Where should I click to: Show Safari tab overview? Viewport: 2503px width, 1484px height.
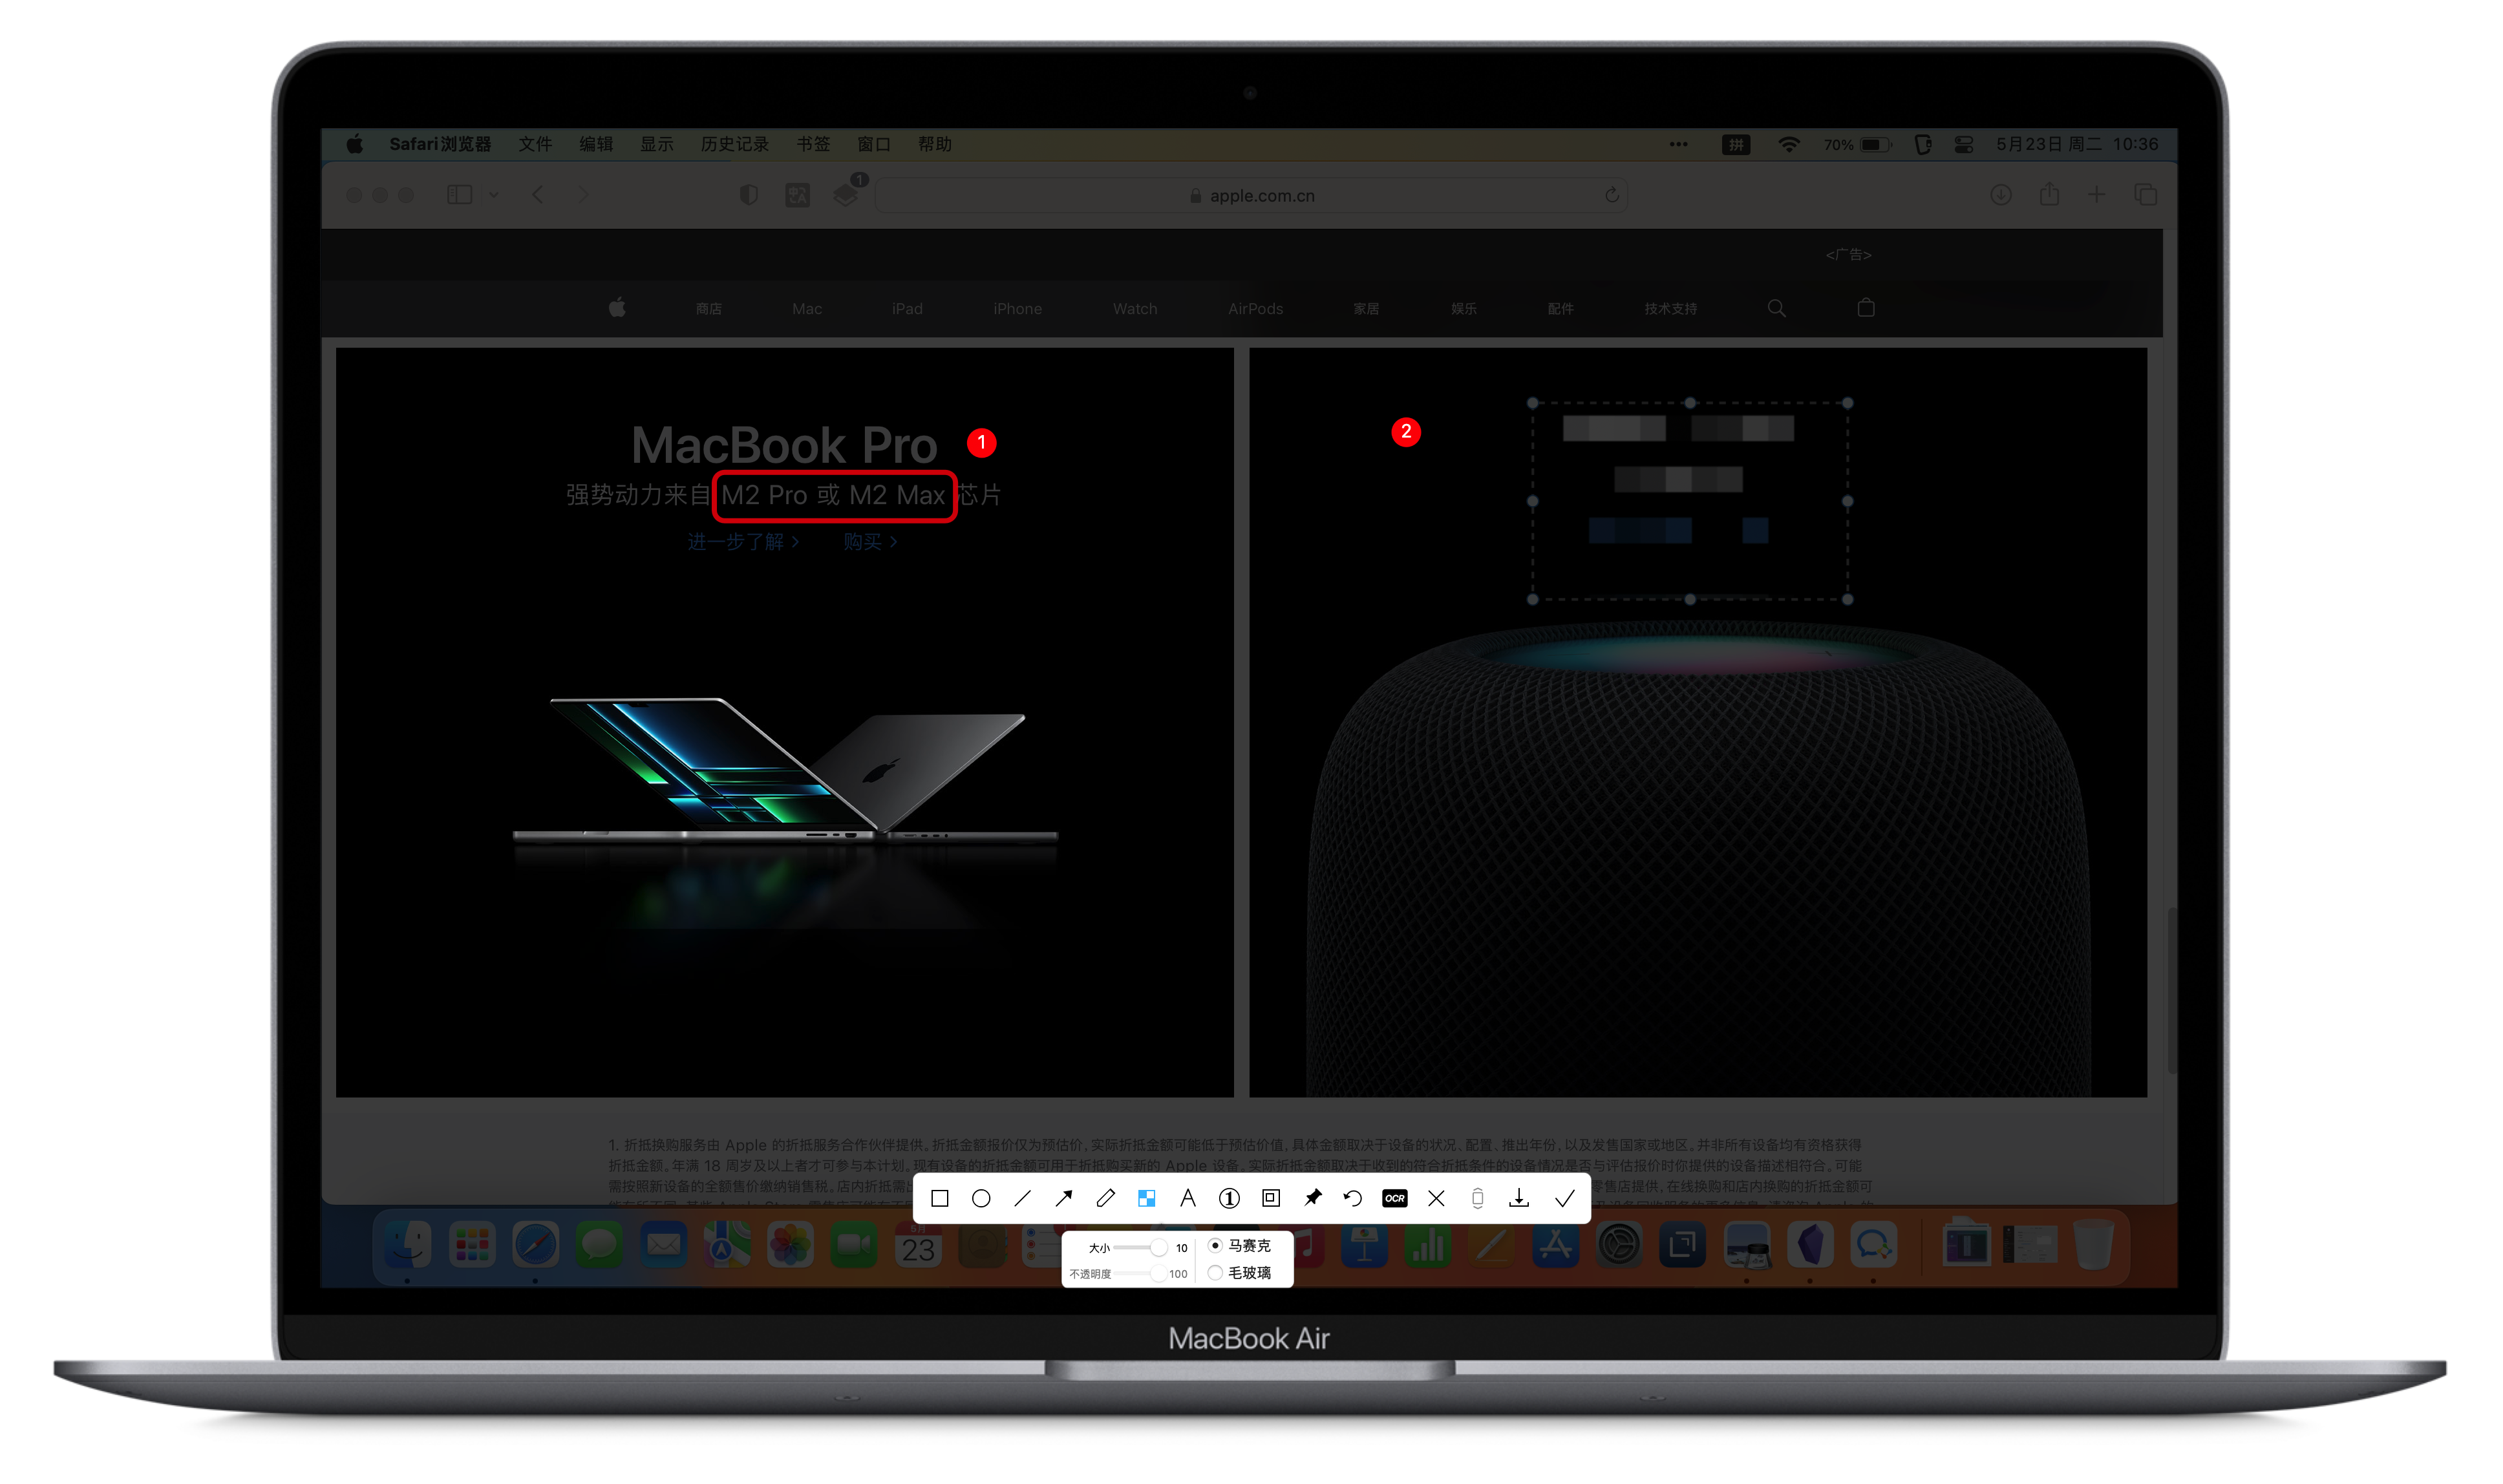[x=2146, y=195]
